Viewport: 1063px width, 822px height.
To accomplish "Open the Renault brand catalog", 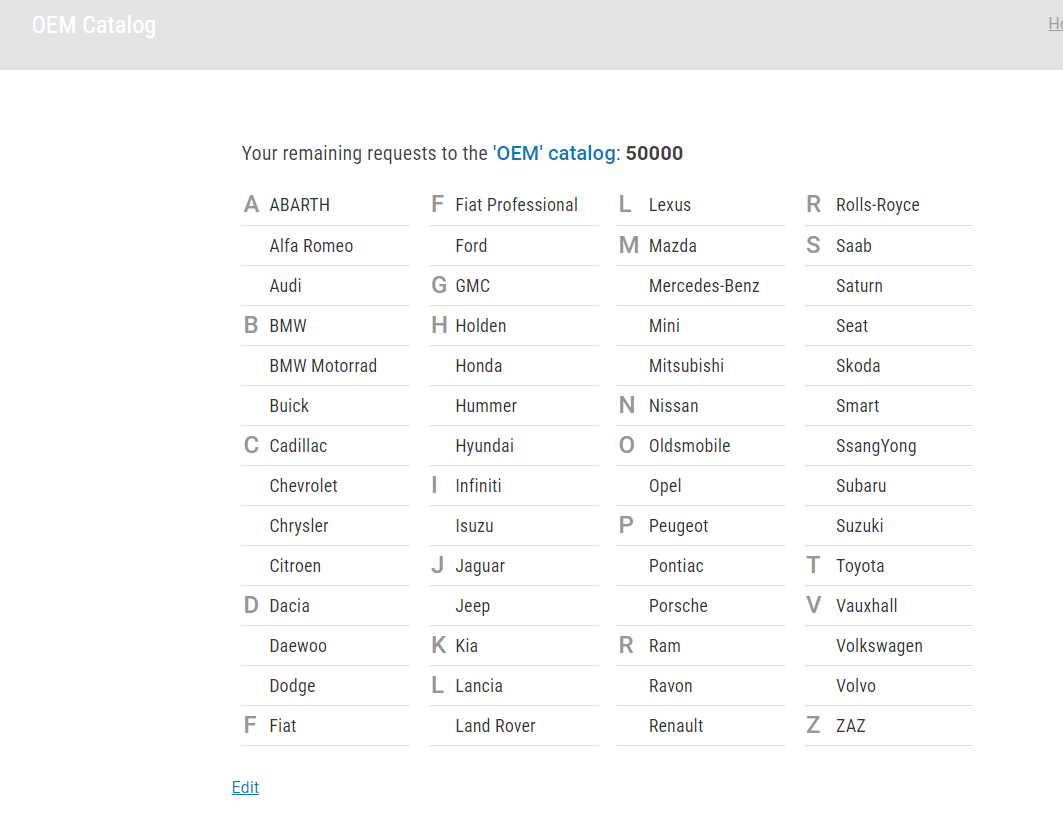I will tap(676, 726).
